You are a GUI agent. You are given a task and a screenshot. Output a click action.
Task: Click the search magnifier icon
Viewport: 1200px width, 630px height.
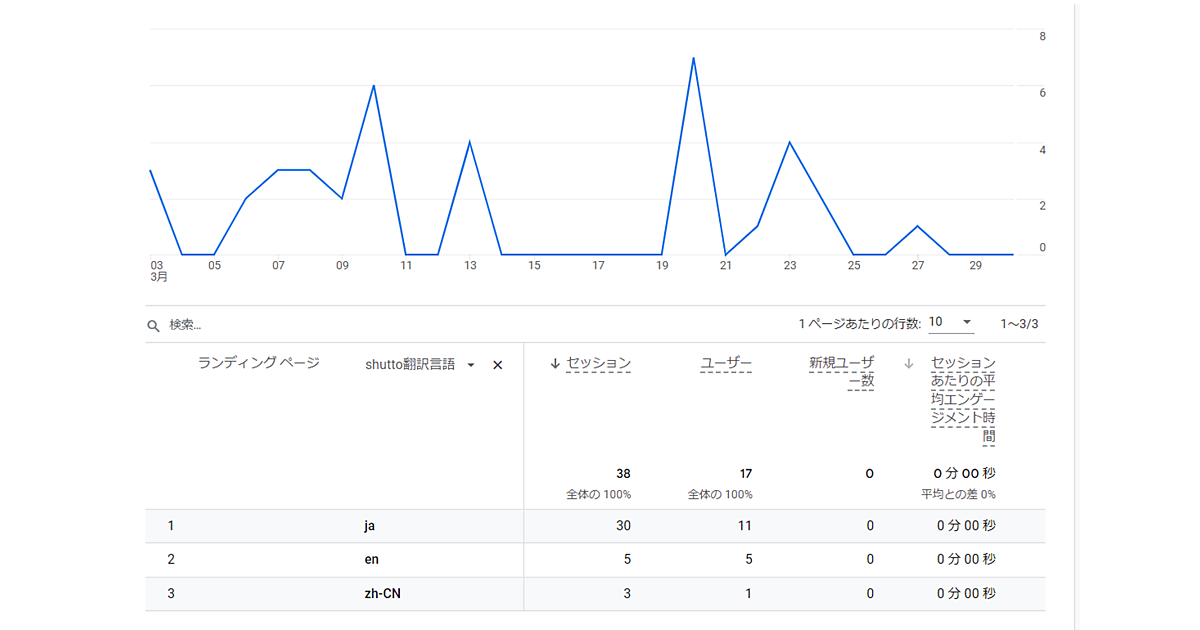153,326
